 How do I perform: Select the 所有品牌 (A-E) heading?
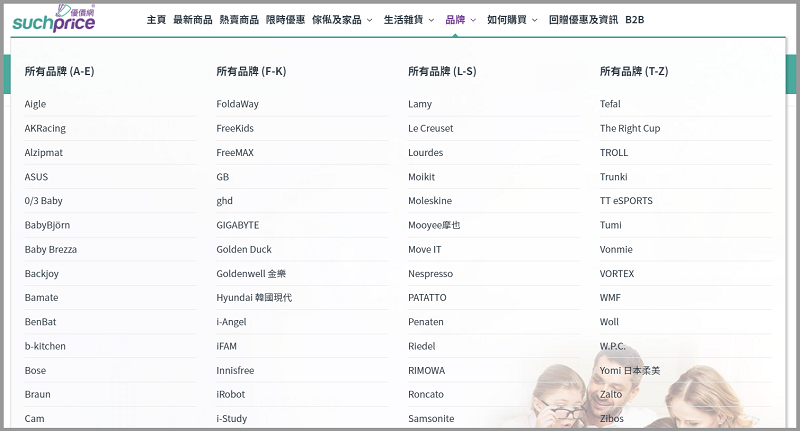60,71
